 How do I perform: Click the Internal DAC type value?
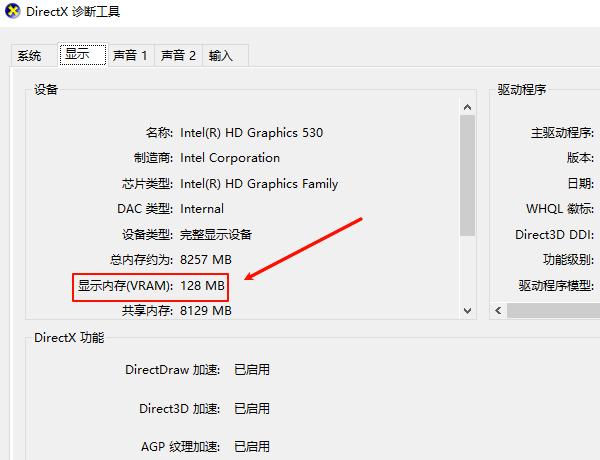(202, 209)
